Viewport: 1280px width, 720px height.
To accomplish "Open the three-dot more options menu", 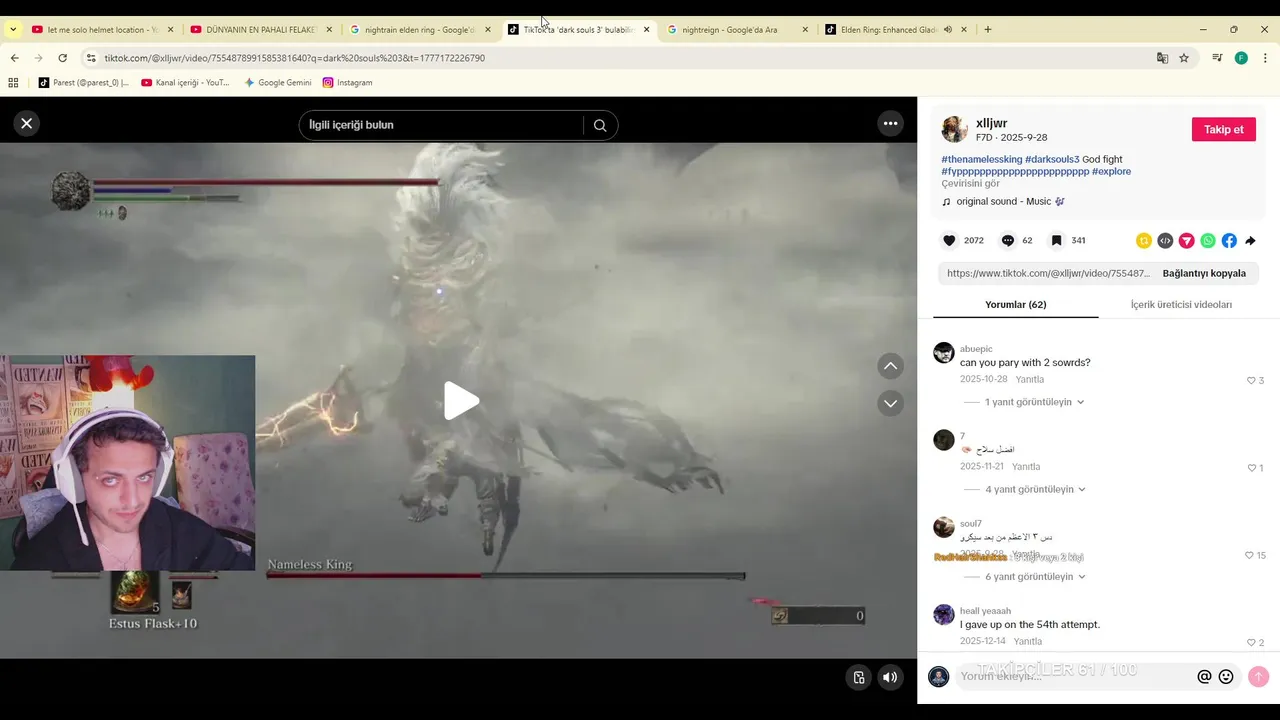I will point(890,123).
